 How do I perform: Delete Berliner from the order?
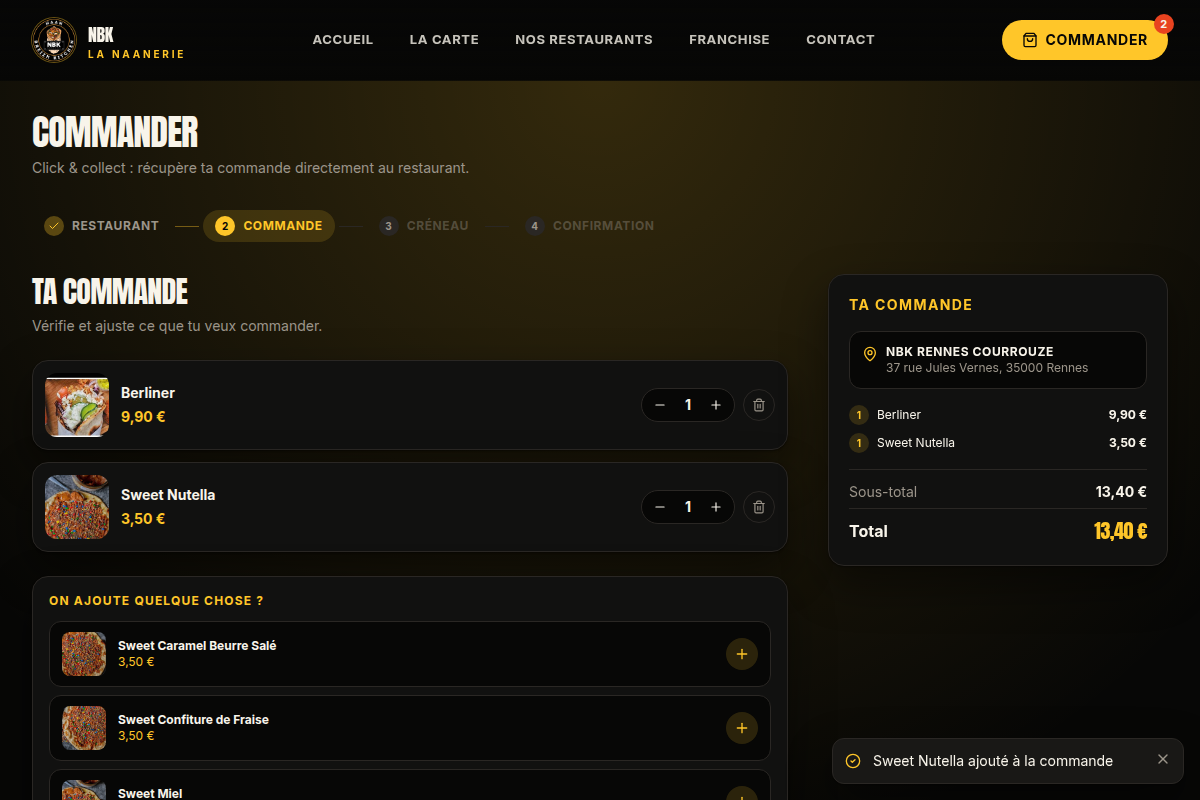pyautogui.click(x=759, y=405)
